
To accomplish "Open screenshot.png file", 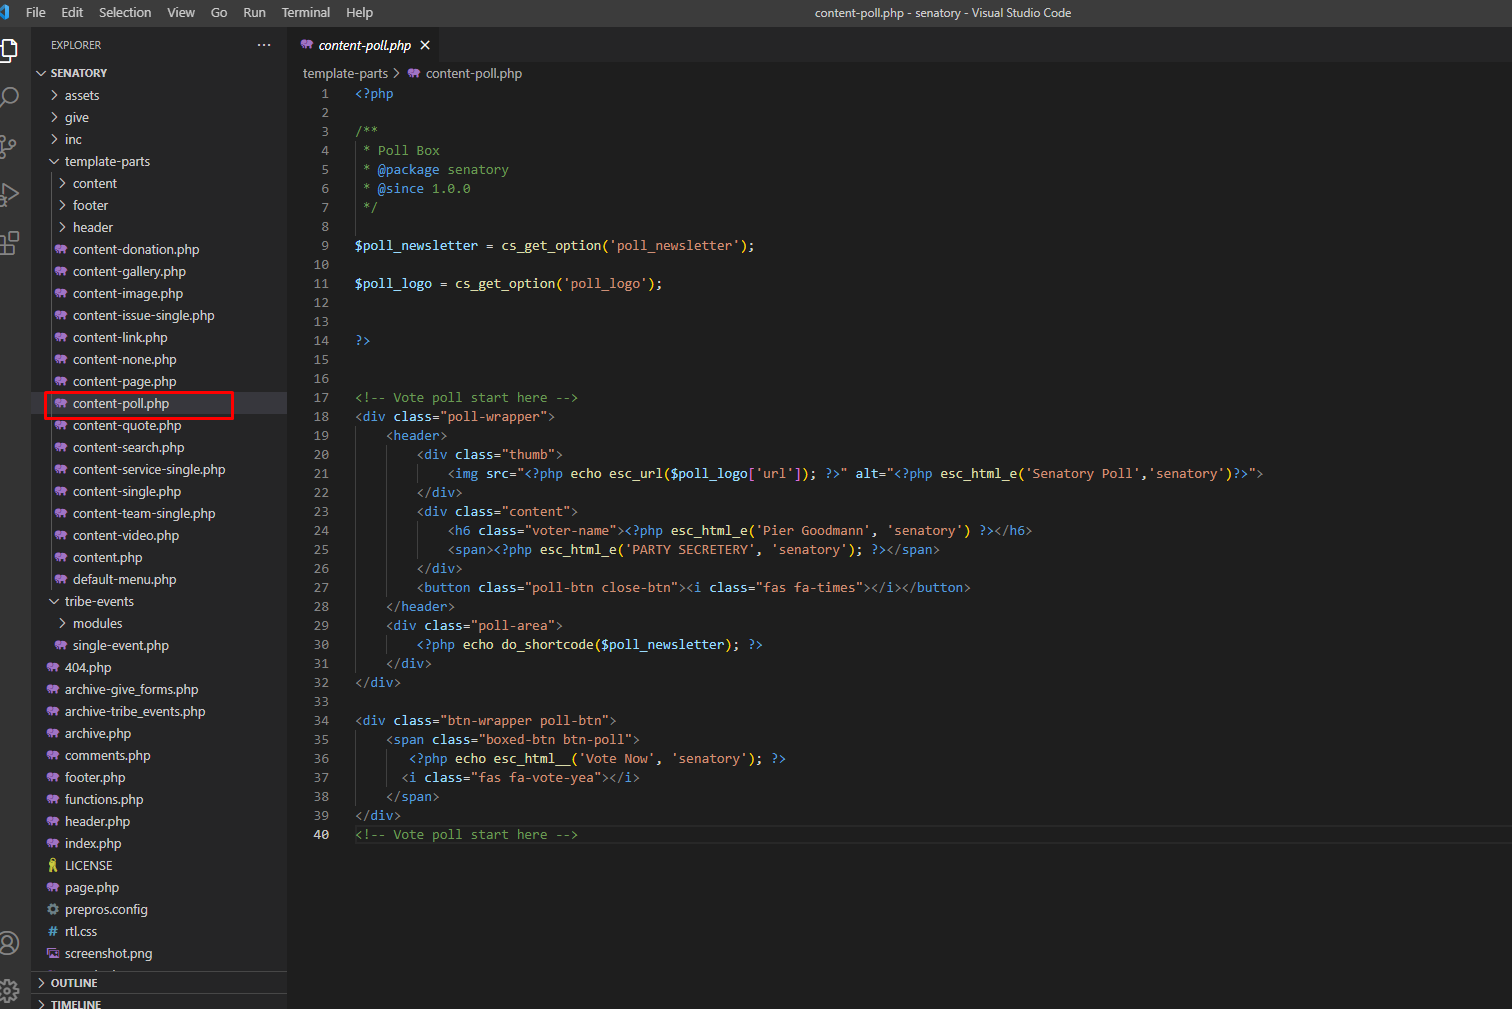I will point(159,953).
